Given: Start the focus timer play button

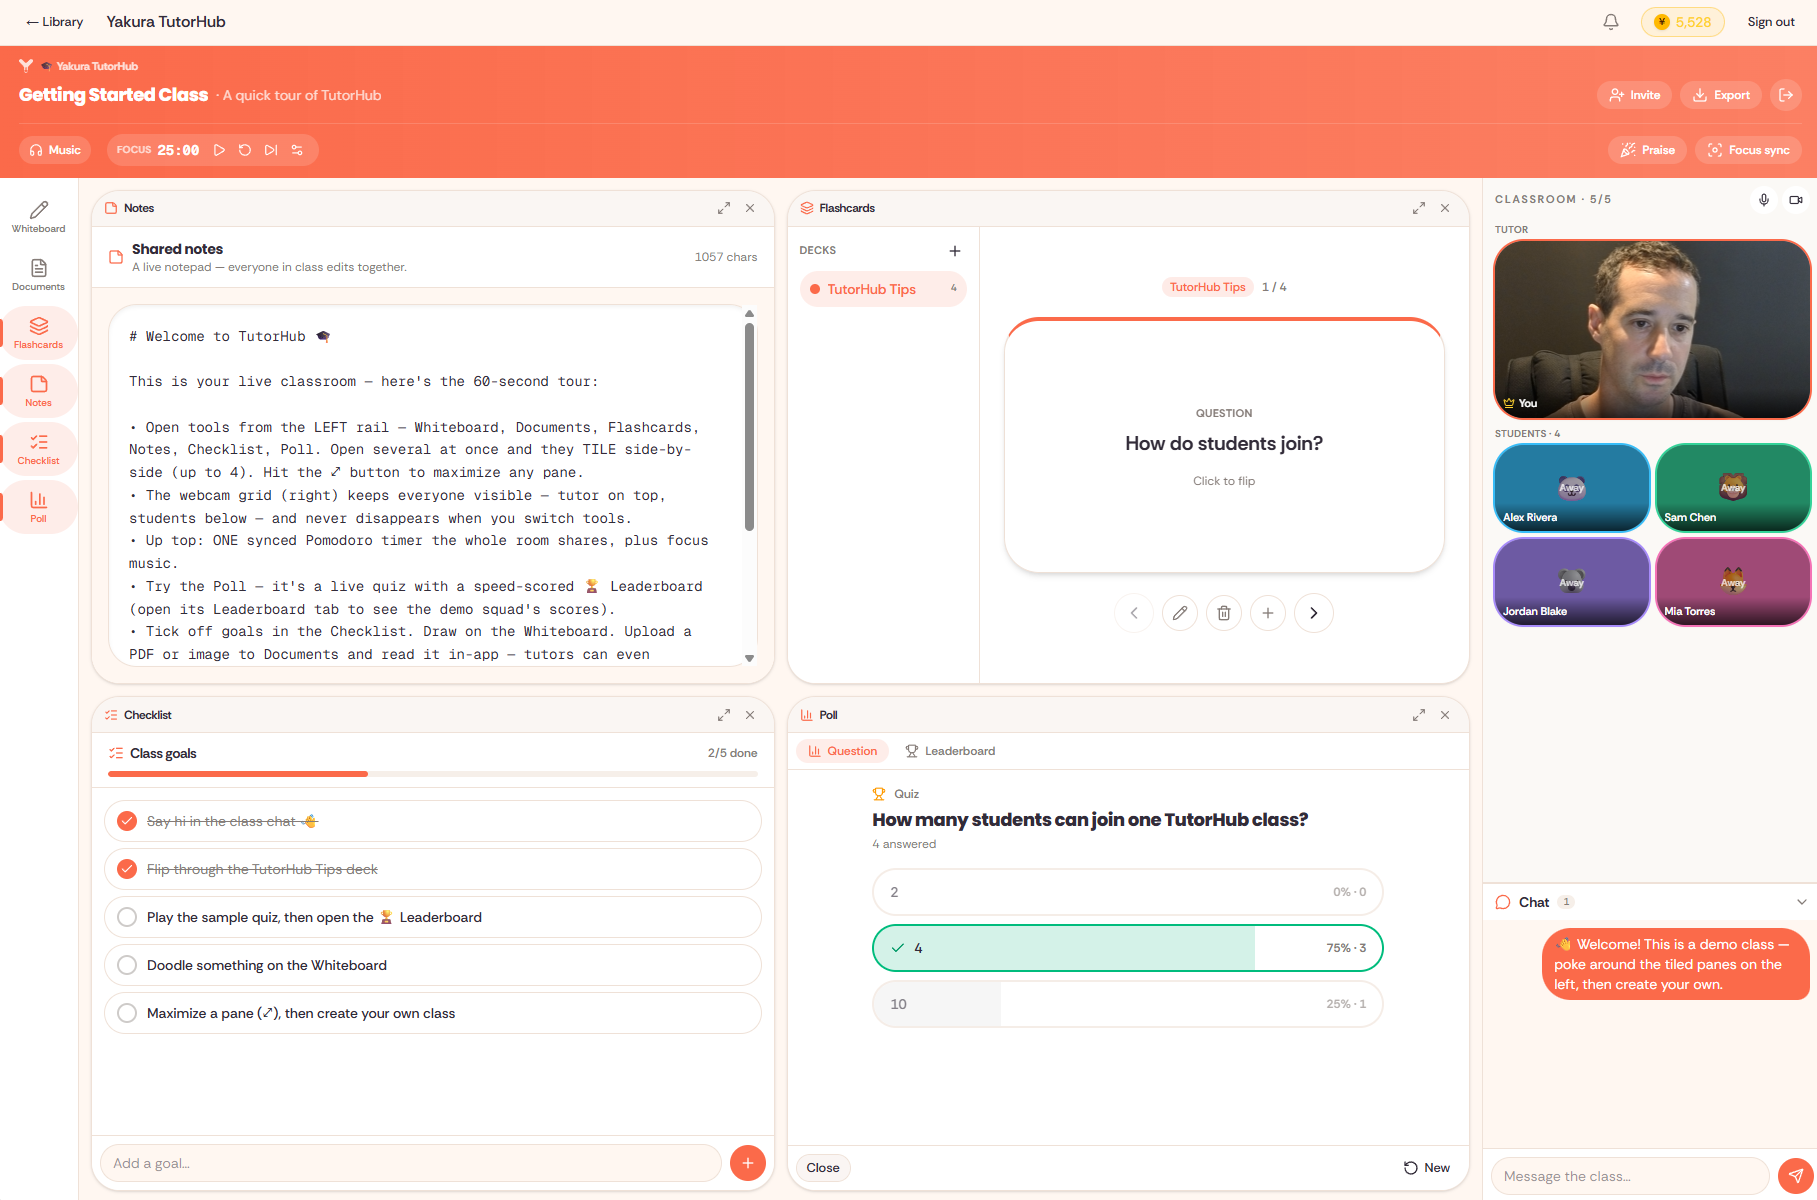Looking at the screenshot, I should [x=219, y=150].
